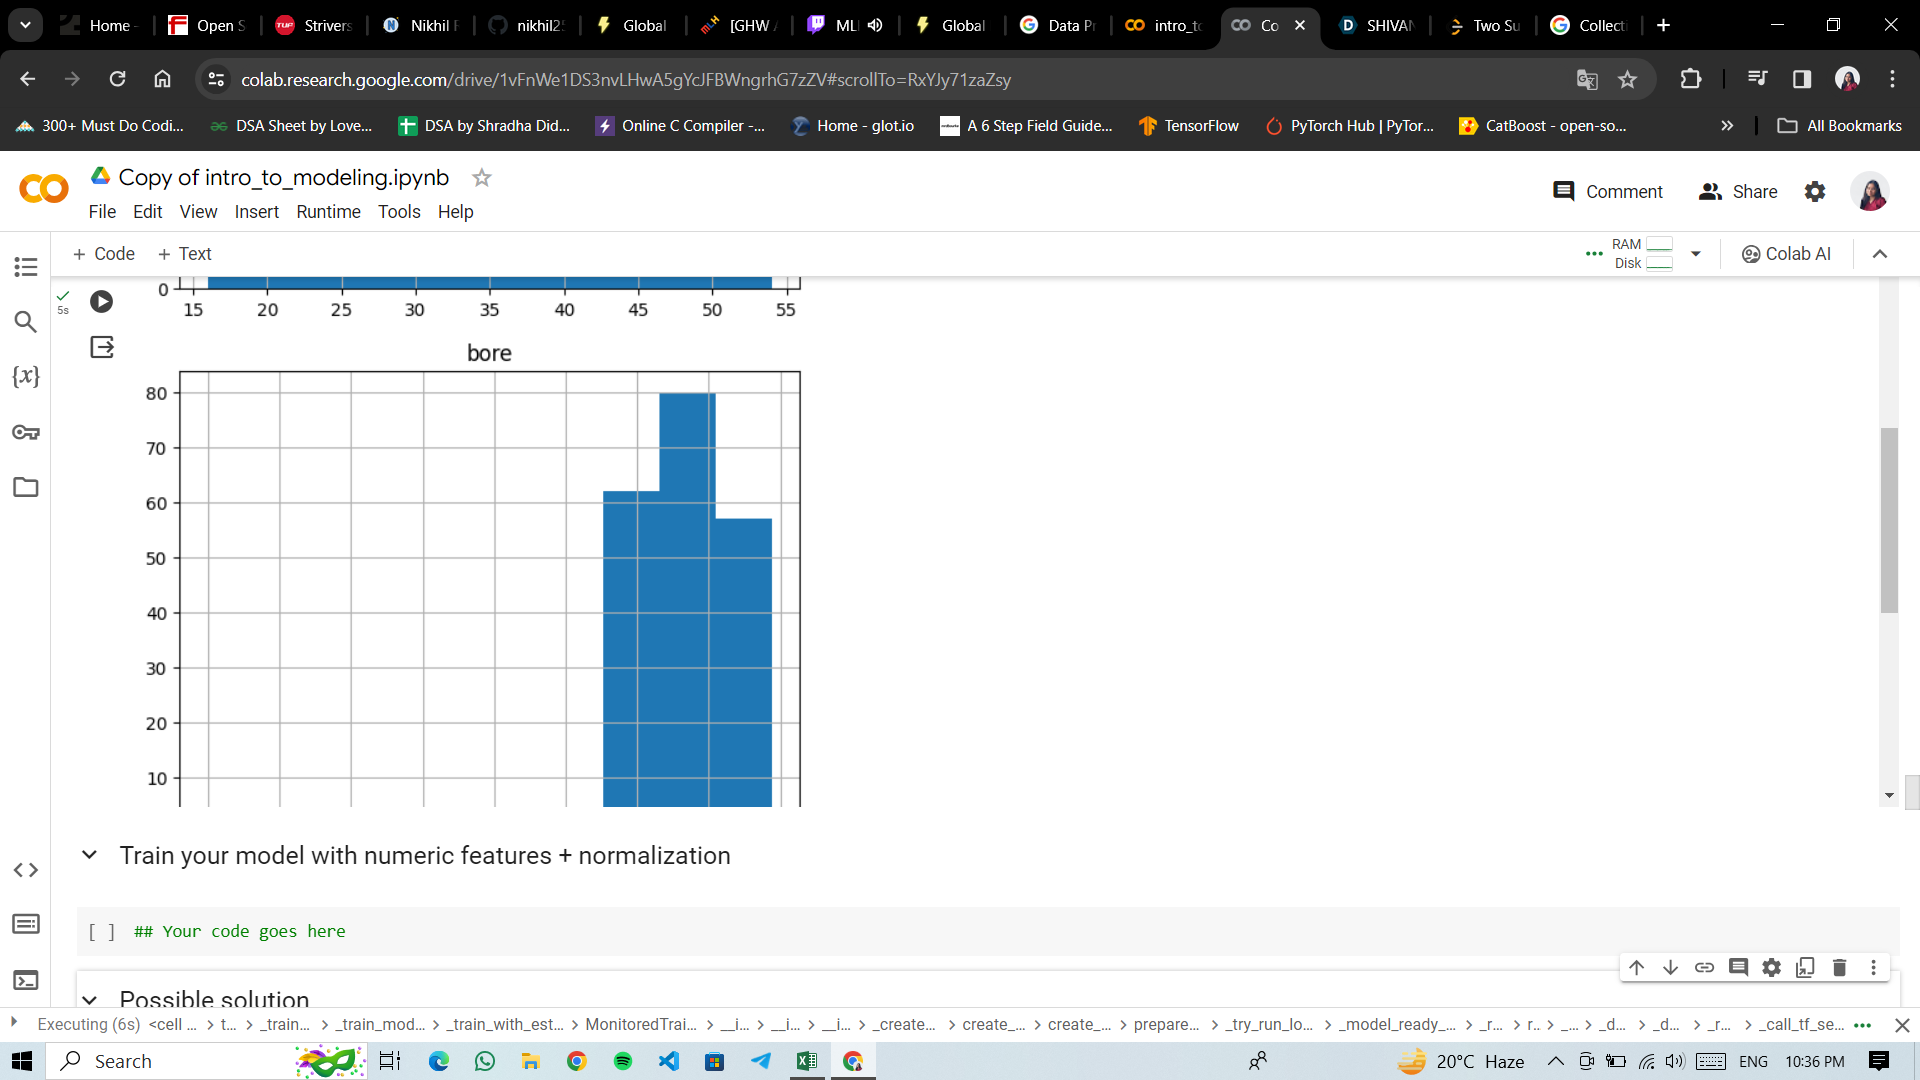The image size is (1920, 1080).
Task: Open the RAM Disk resources dropdown arrow
Action: point(1696,254)
